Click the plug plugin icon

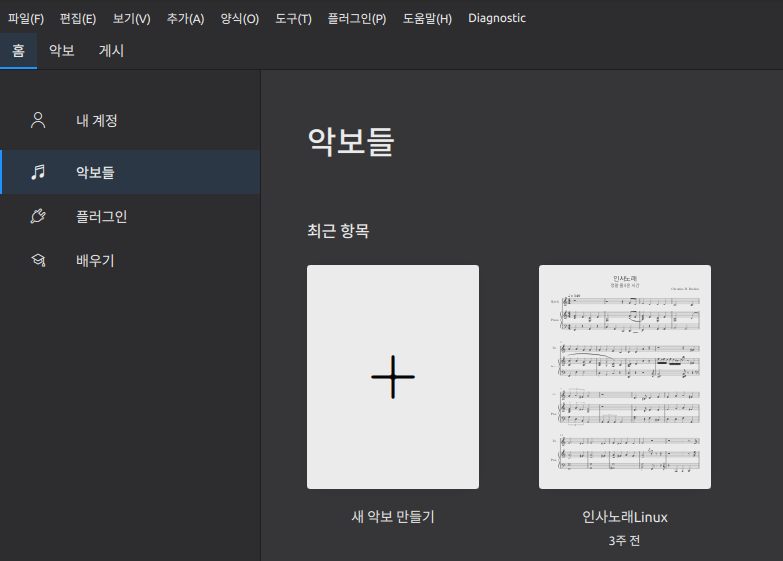38,216
